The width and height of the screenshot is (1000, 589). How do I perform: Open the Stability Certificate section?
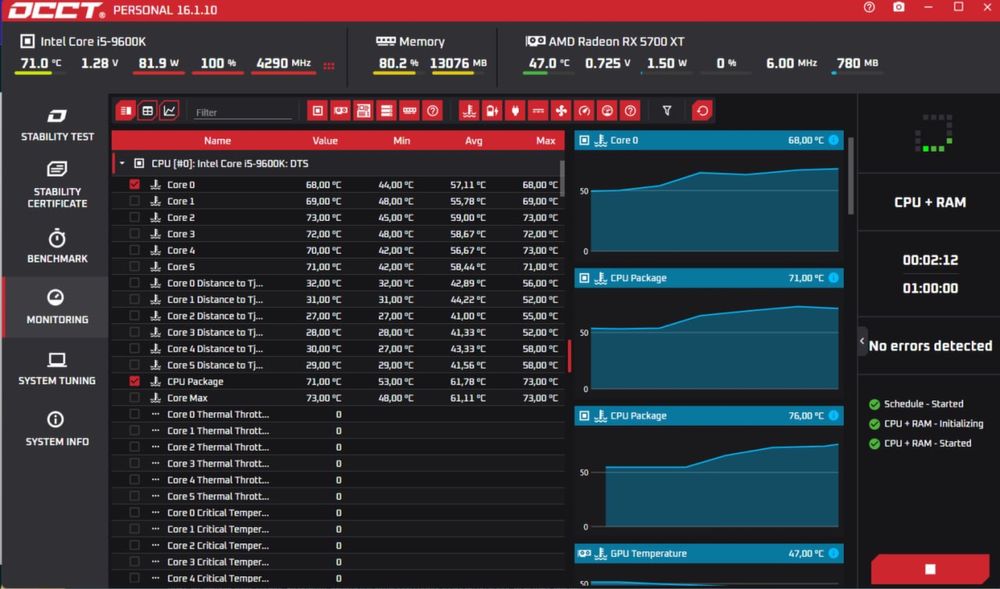[x=57, y=185]
